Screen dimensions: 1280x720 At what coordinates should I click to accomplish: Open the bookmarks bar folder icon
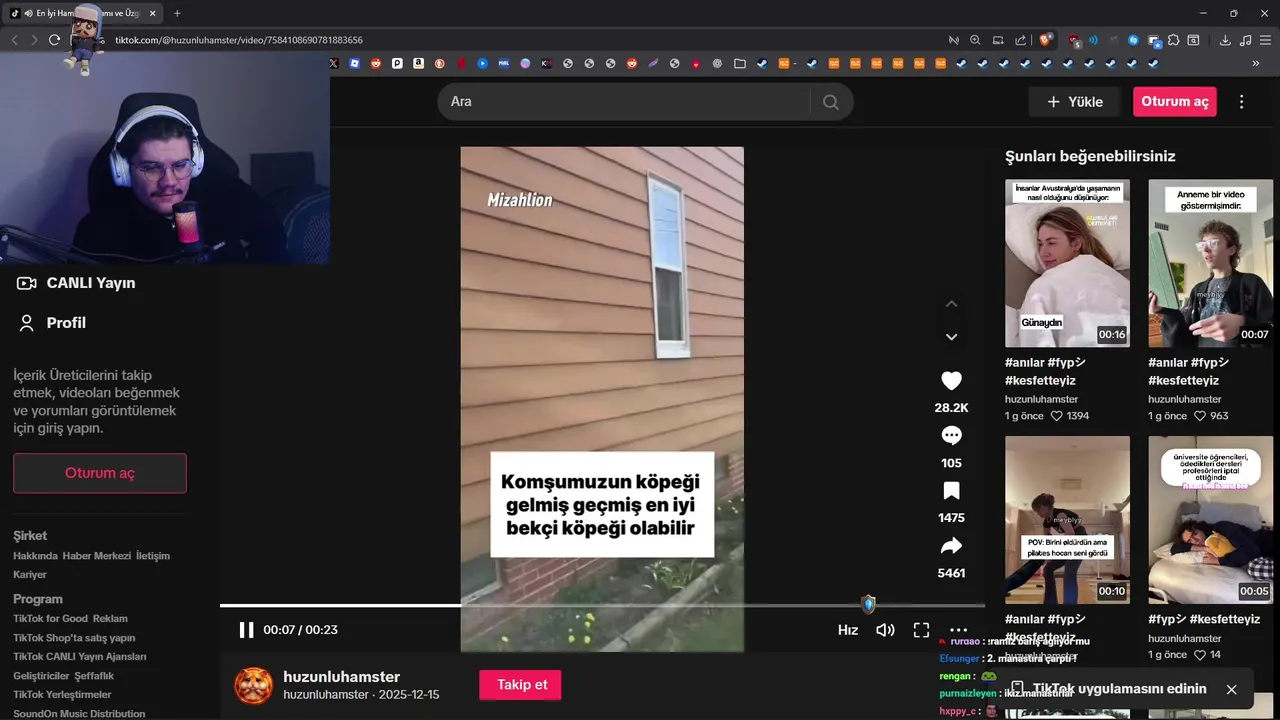(x=740, y=63)
